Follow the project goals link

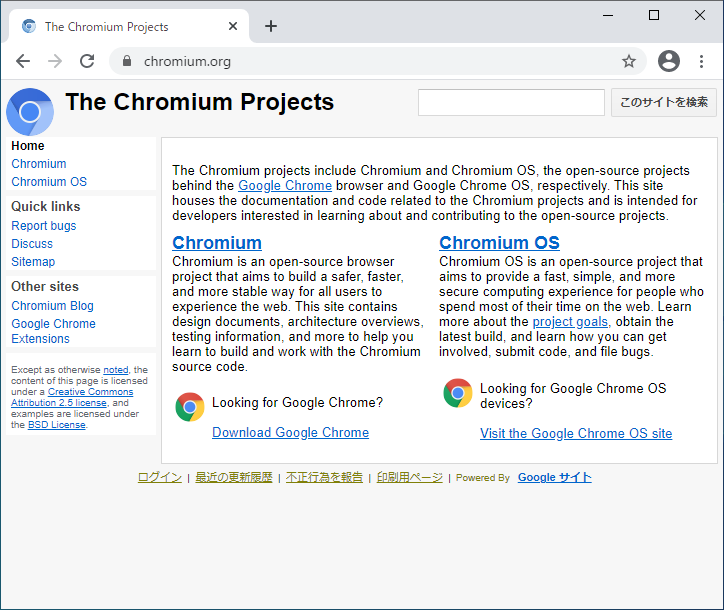[570, 322]
